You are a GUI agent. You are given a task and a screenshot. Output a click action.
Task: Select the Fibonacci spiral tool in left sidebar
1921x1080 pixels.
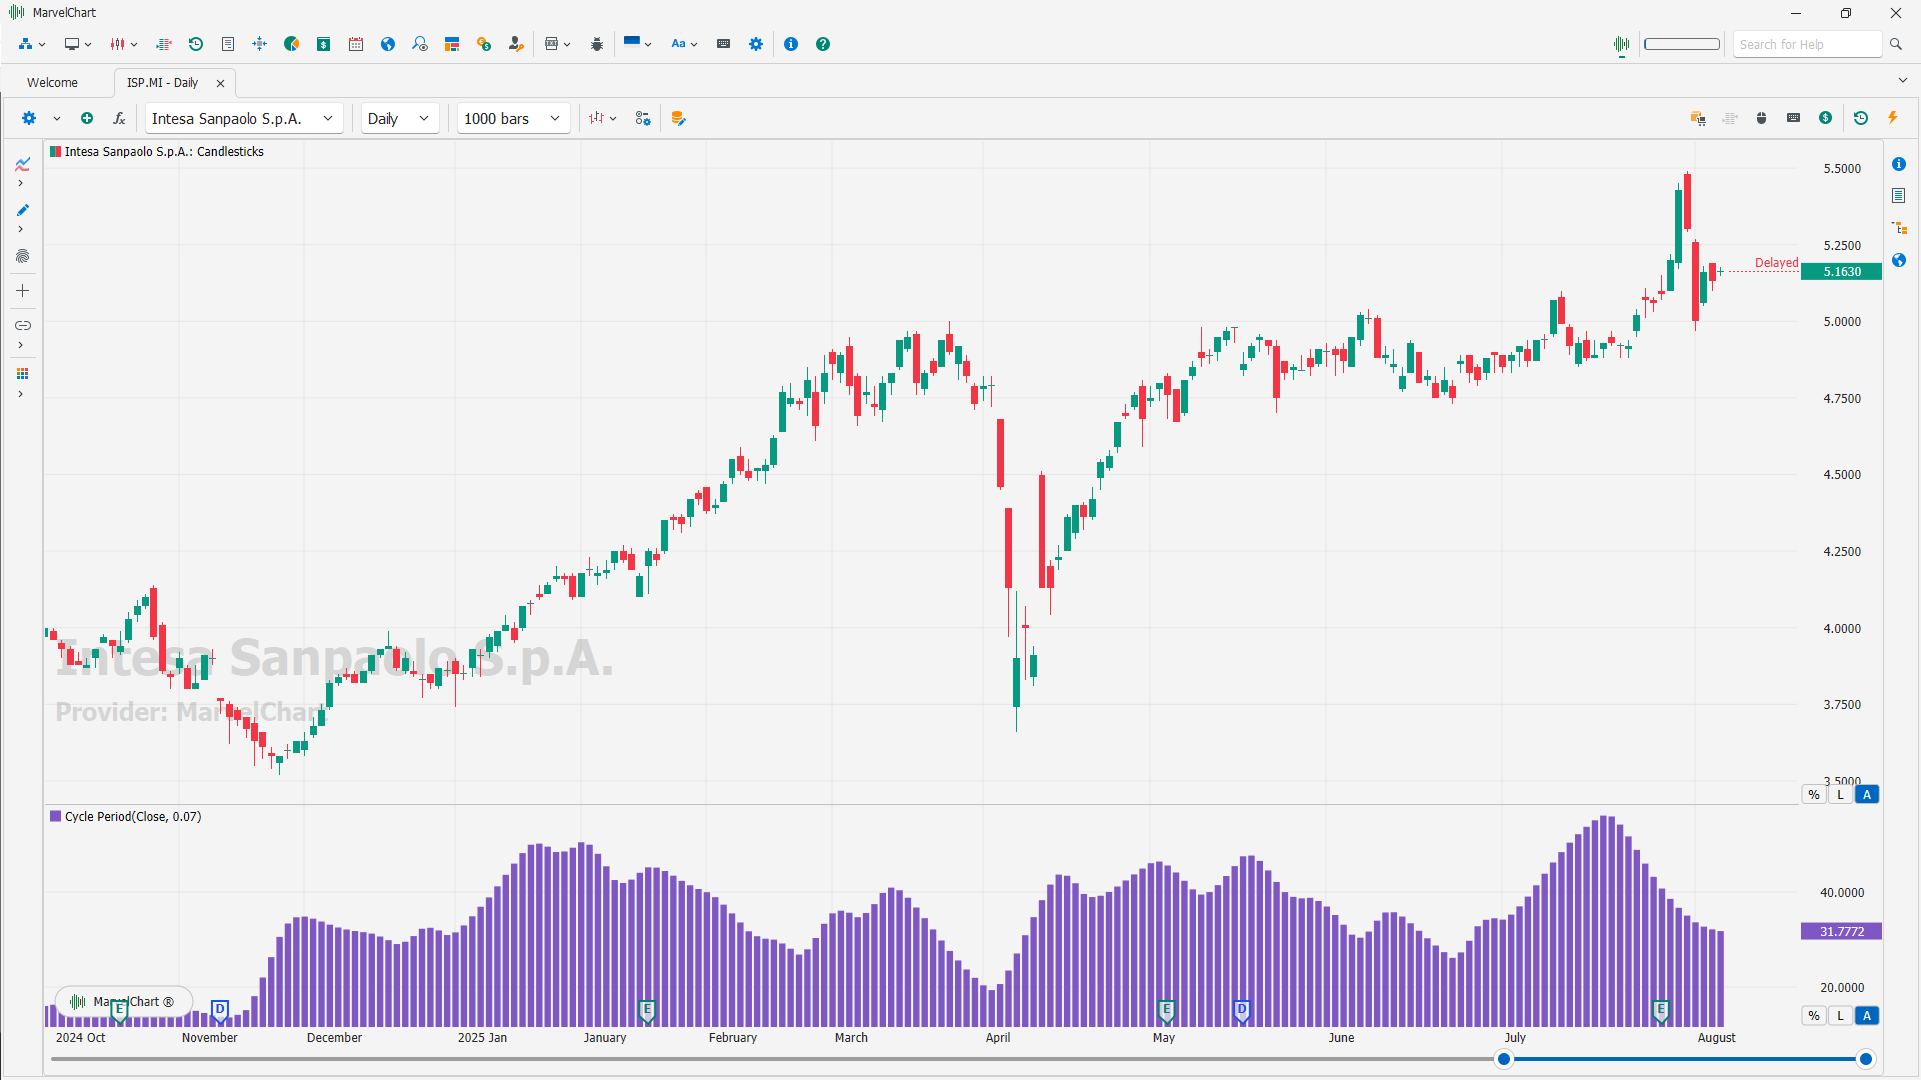click(x=22, y=256)
